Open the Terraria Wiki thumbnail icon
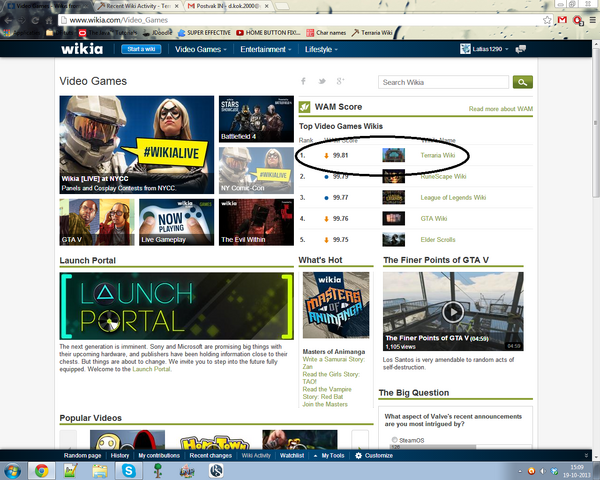600x480 pixels. pyautogui.click(x=393, y=155)
